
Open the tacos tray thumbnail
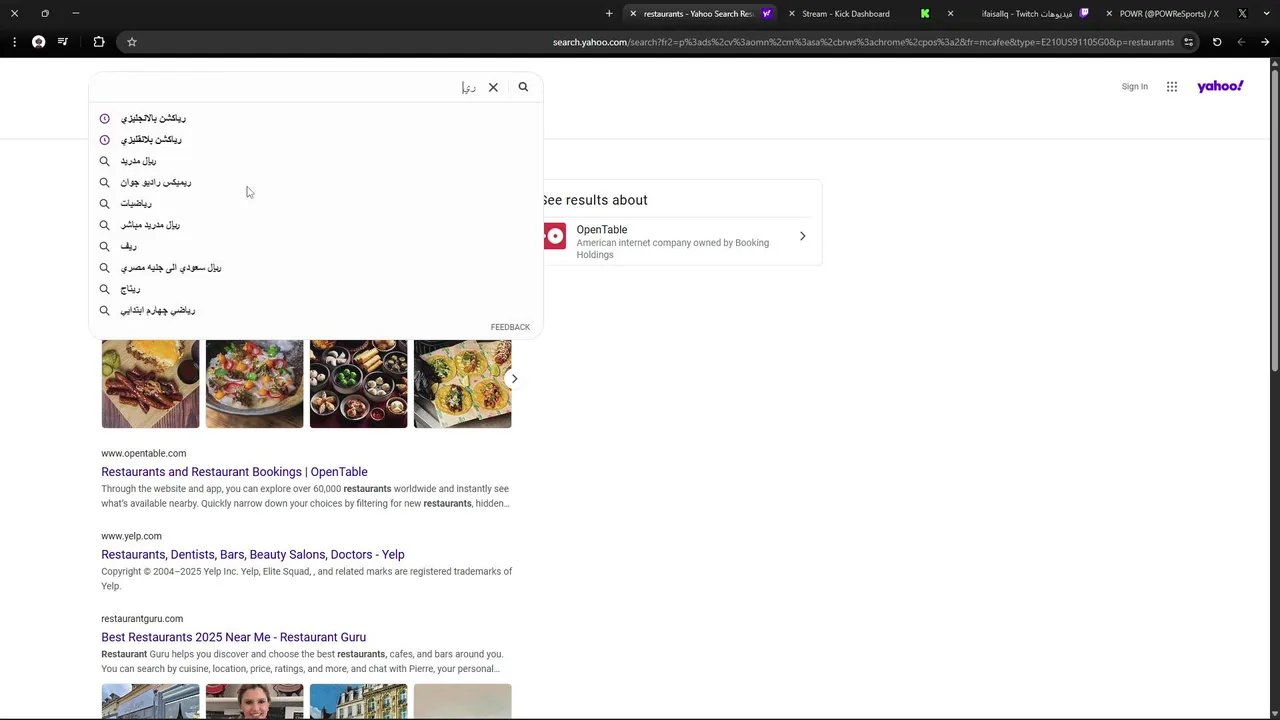[462, 384]
